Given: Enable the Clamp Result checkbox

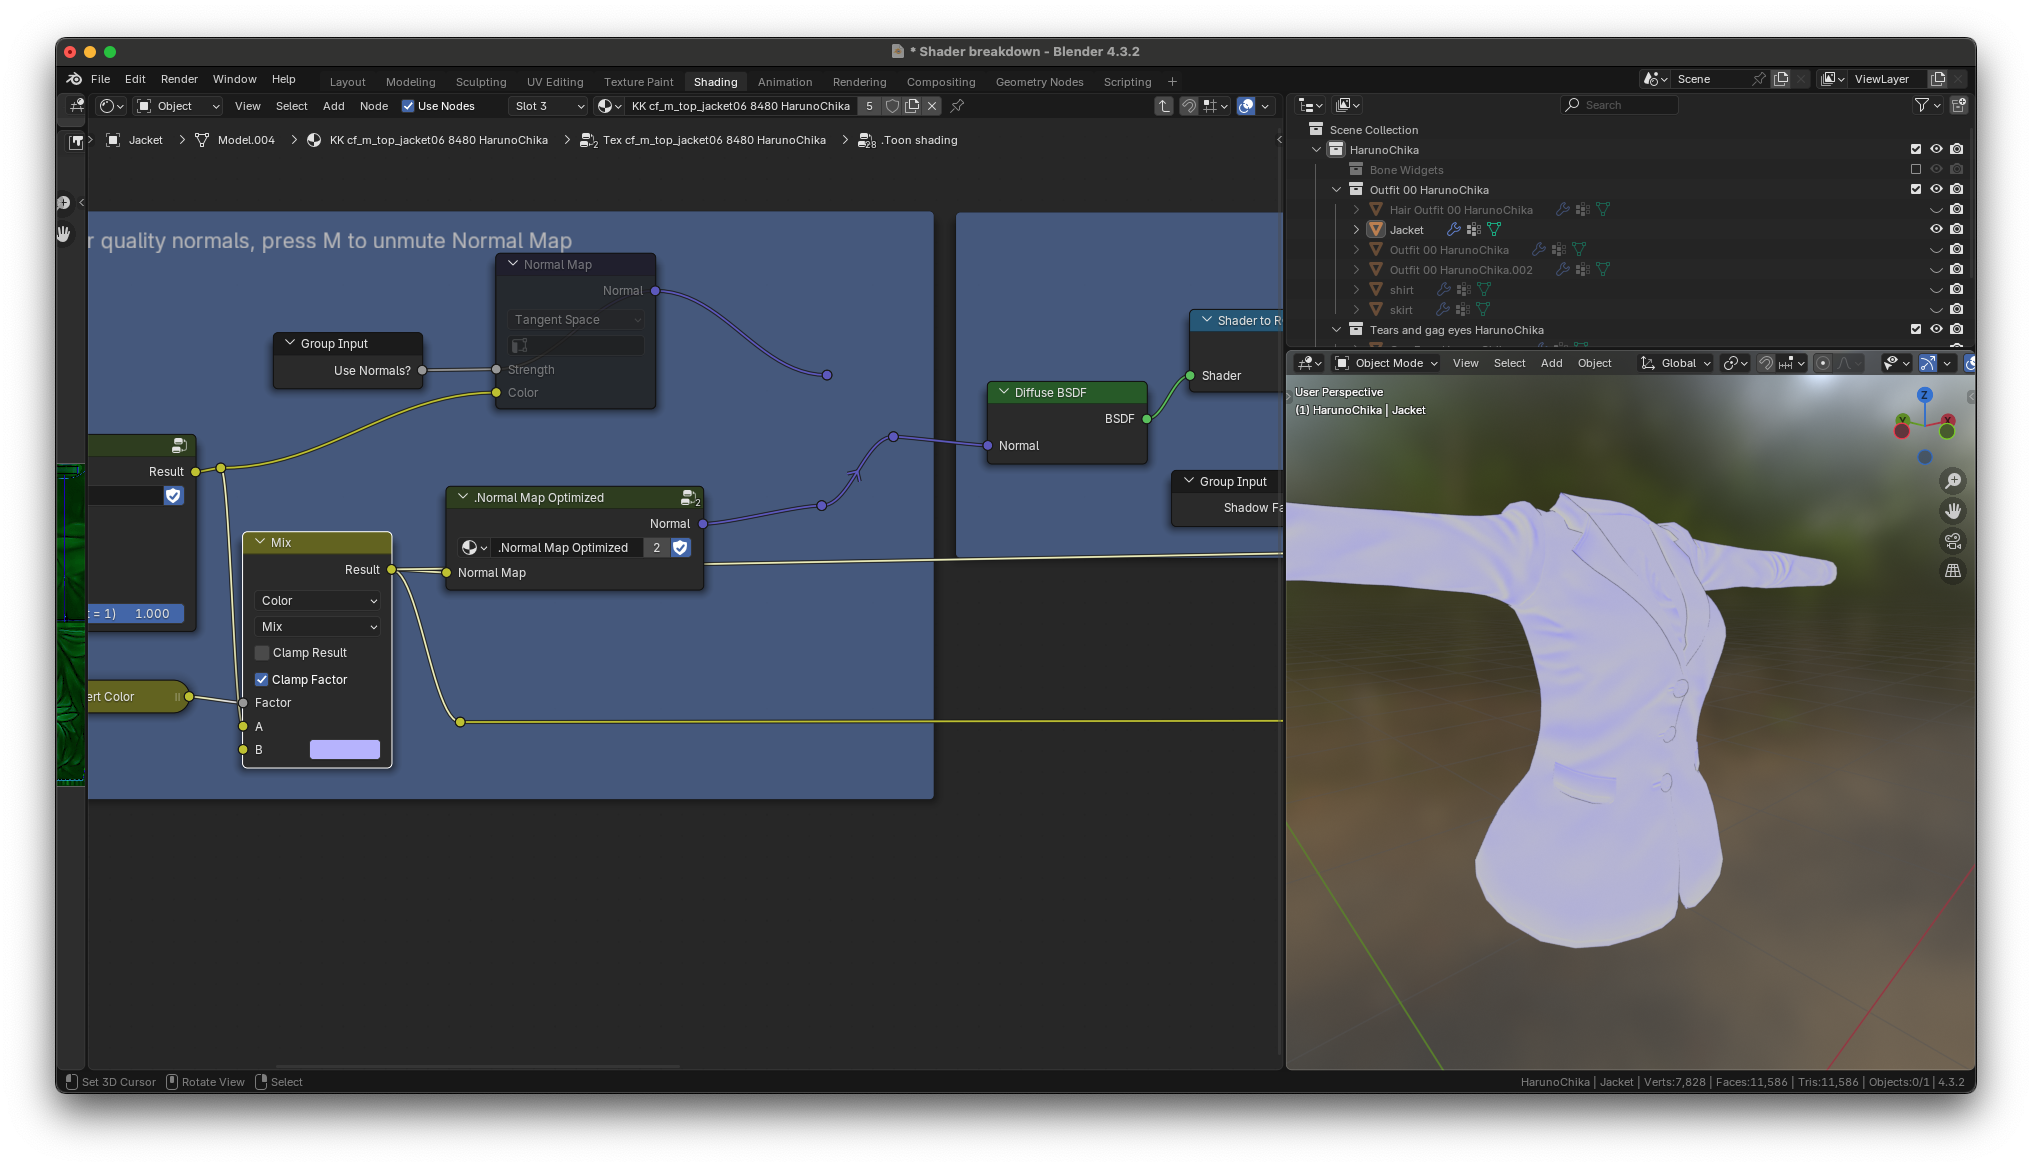Looking at the screenshot, I should pos(263,653).
